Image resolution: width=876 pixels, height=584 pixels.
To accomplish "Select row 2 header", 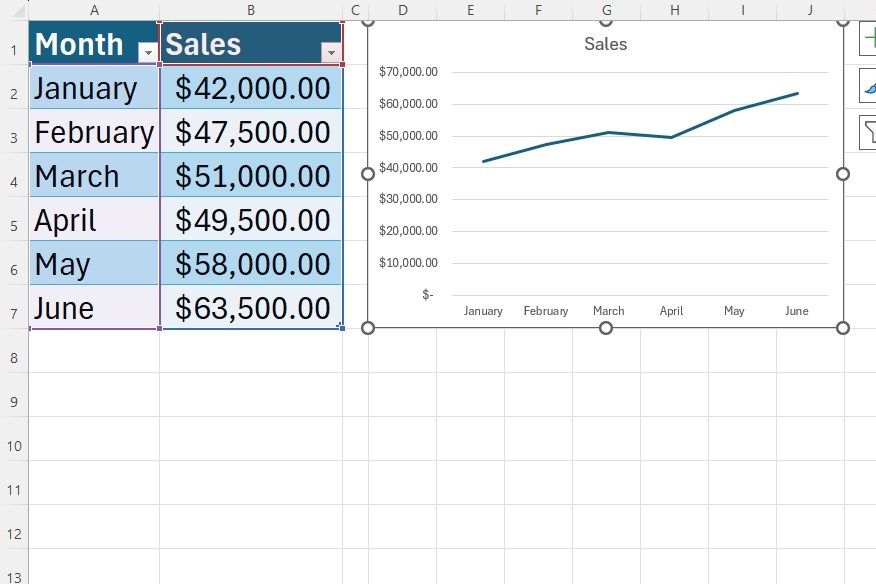I will coord(14,87).
